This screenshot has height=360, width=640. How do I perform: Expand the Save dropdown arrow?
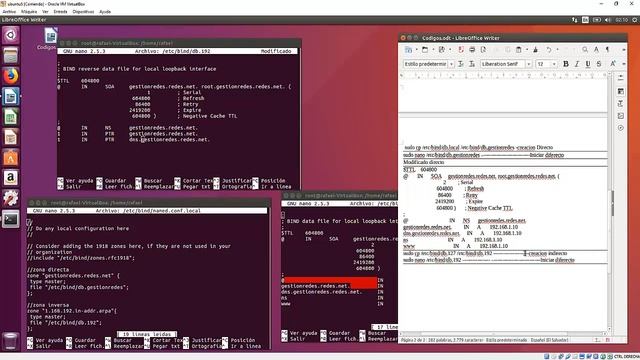tap(450, 50)
